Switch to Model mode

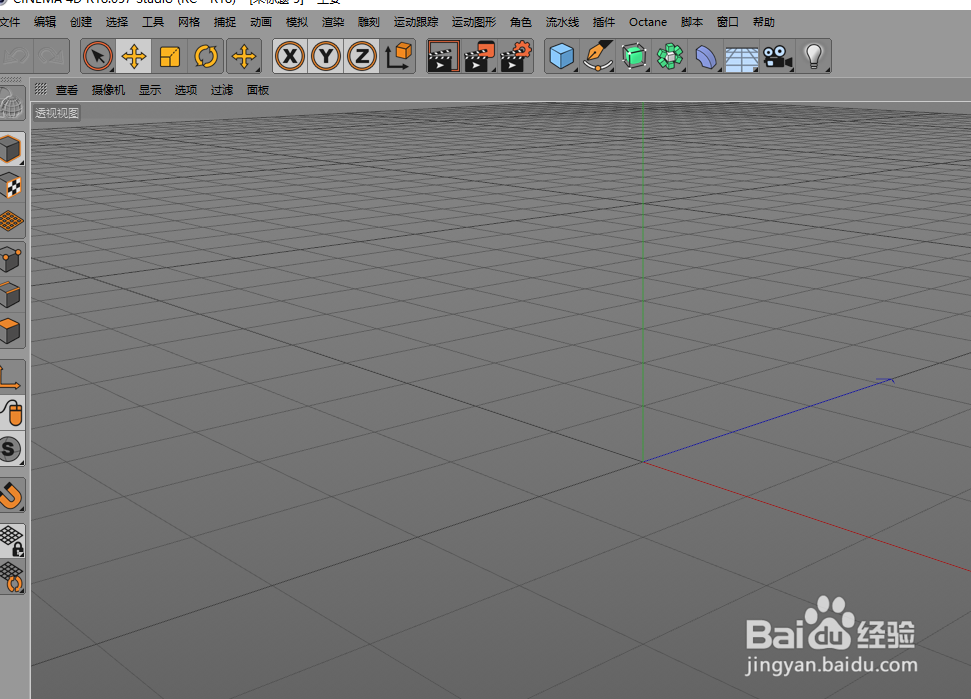point(12,149)
